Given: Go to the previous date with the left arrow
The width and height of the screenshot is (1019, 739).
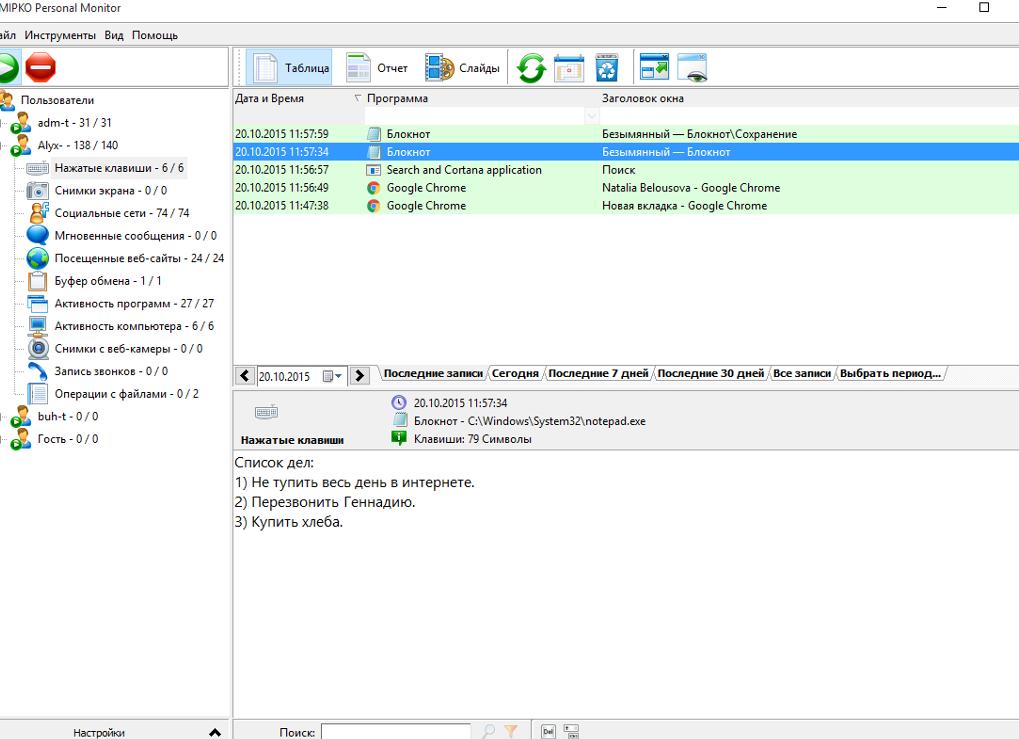Looking at the screenshot, I should click(244, 376).
